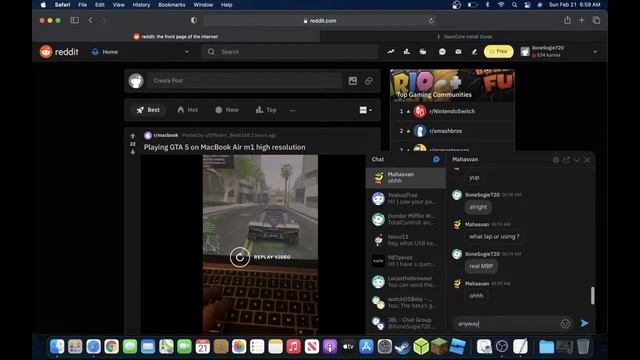Screen dimensions: 640x360
Task: Open Minecraft from the Dock
Action: (439, 347)
